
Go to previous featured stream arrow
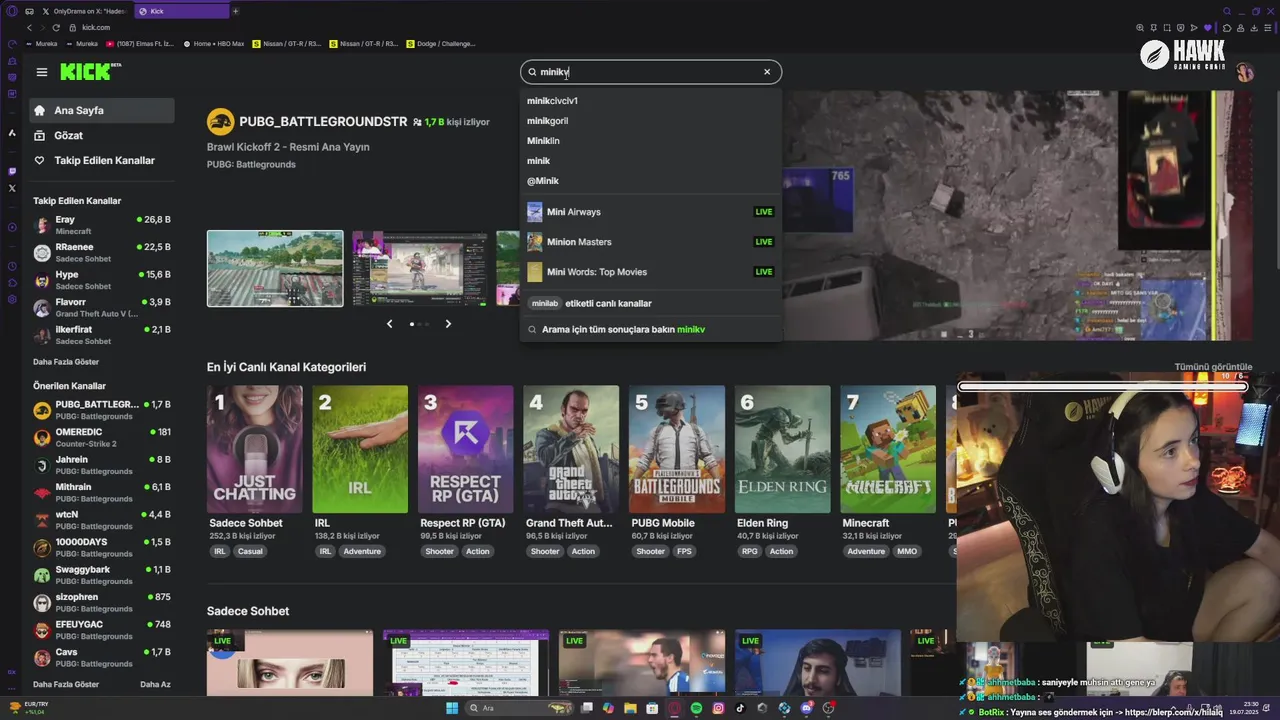[x=390, y=324]
